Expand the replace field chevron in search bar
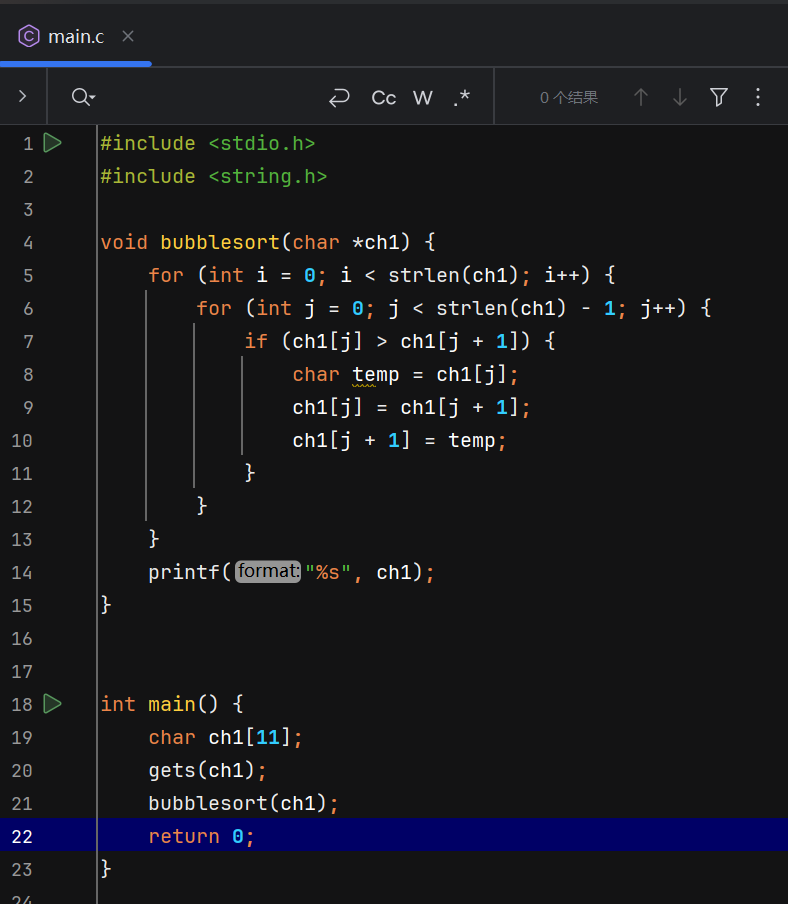This screenshot has width=788, height=904. coord(22,97)
